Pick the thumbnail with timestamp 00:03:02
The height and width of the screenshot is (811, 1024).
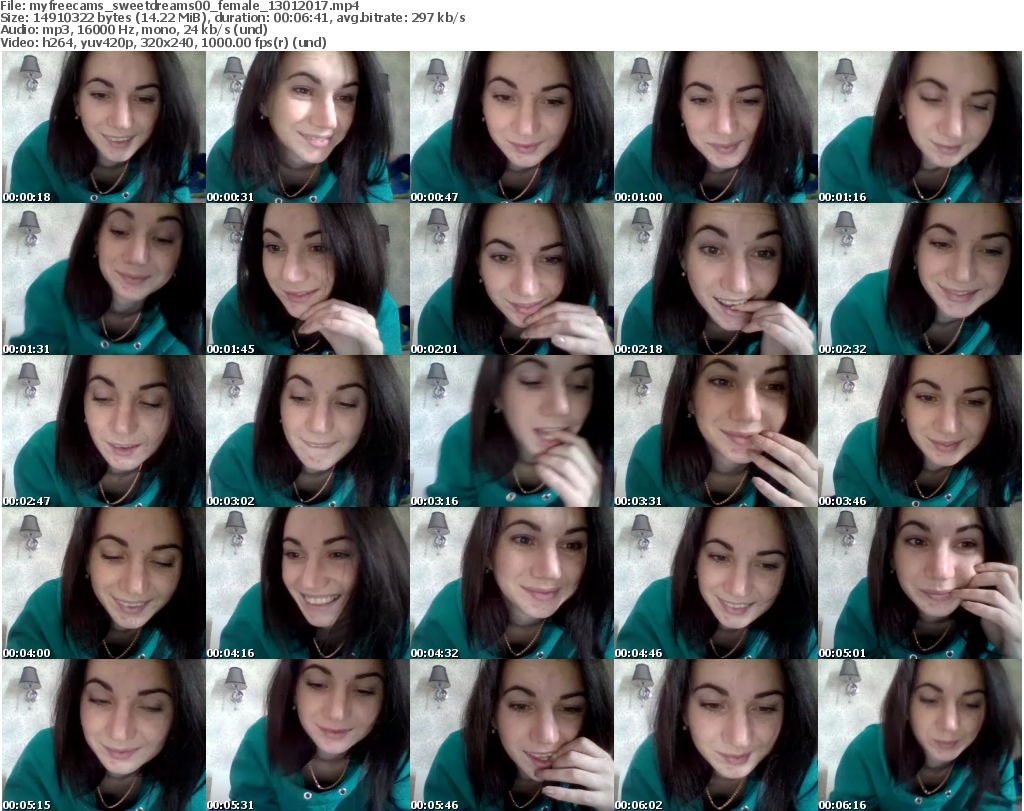pyautogui.click(x=308, y=432)
